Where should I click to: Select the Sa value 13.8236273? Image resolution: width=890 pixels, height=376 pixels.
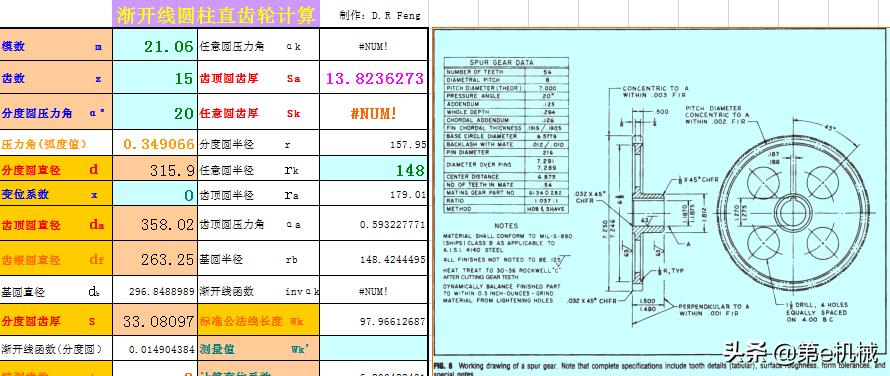point(373,78)
